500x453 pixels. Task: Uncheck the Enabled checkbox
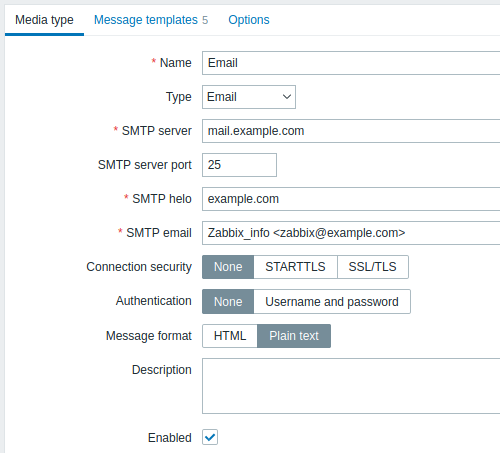coord(210,437)
